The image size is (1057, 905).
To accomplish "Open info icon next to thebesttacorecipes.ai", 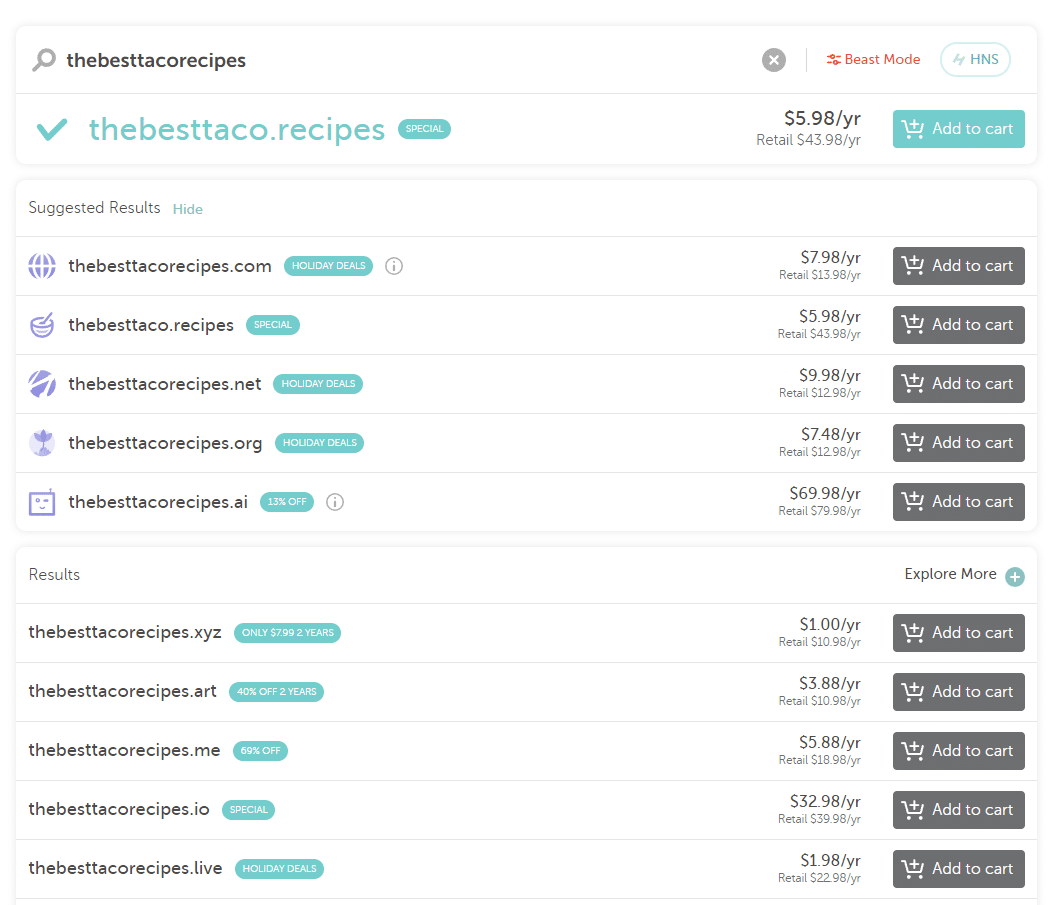I will pos(335,502).
